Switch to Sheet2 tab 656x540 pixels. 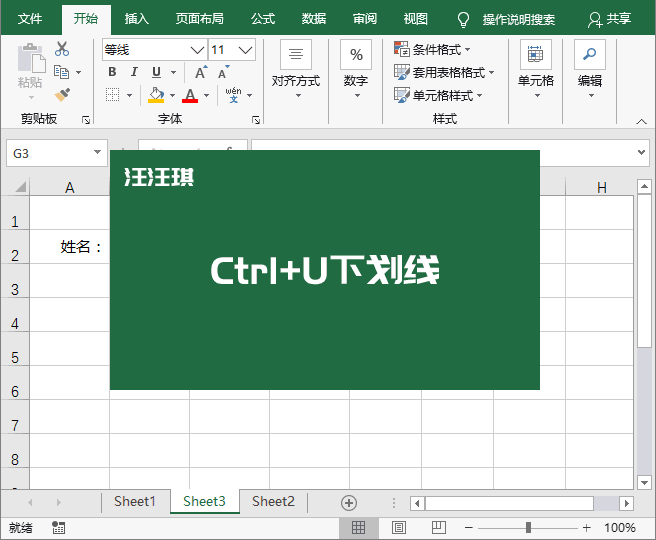273,501
